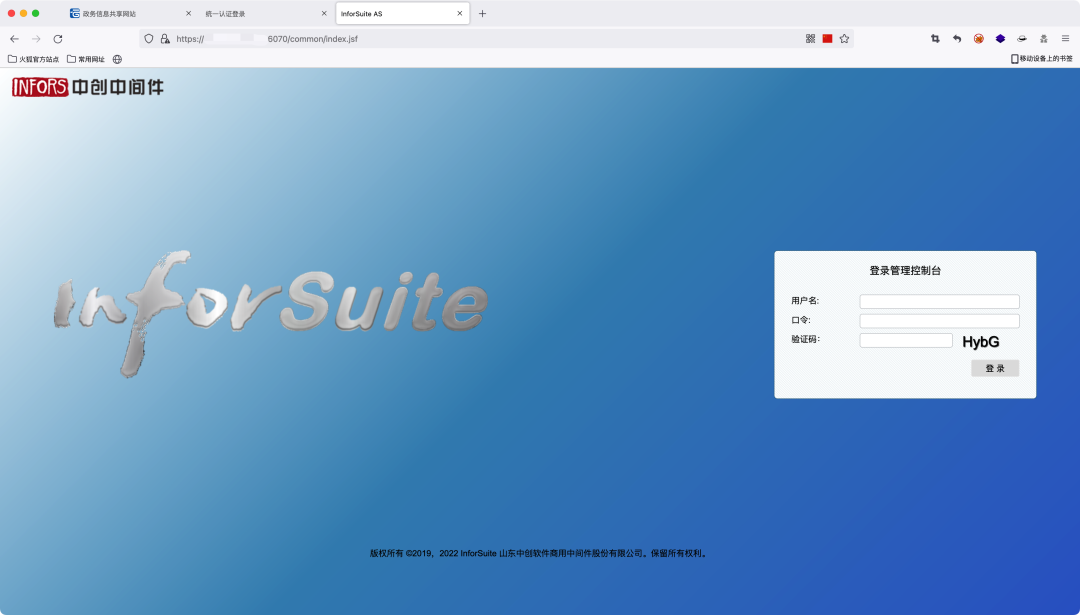Click the INFORS 中创中间件 logo

pos(87,87)
